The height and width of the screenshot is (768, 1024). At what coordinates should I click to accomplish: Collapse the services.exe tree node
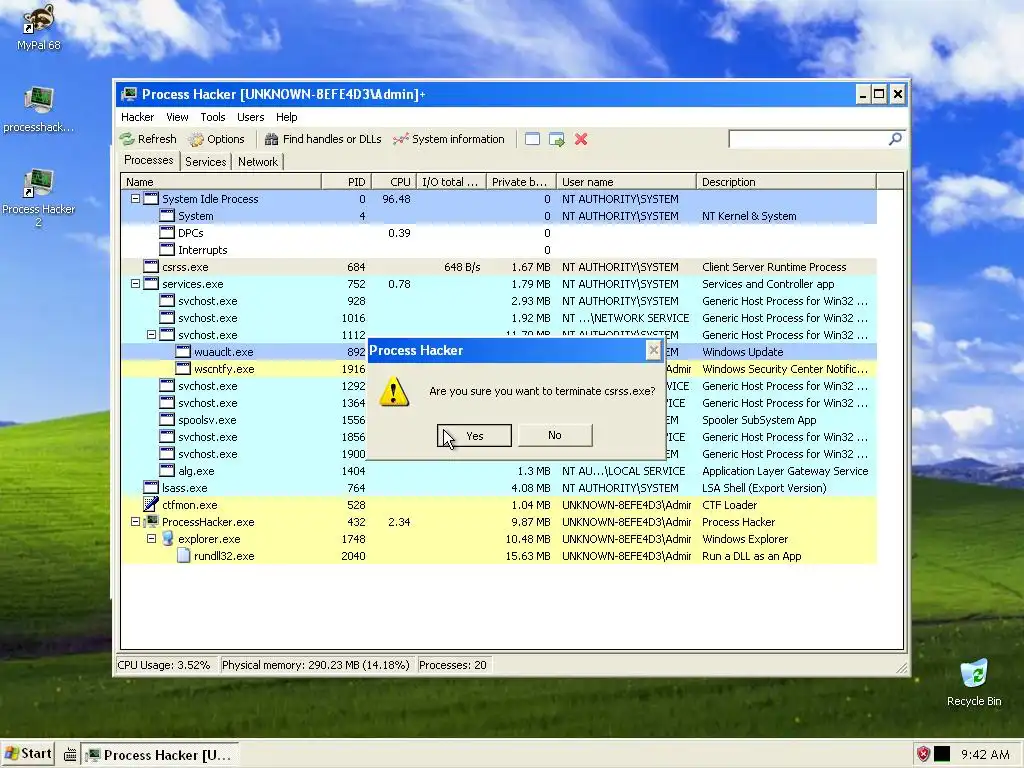coord(135,283)
